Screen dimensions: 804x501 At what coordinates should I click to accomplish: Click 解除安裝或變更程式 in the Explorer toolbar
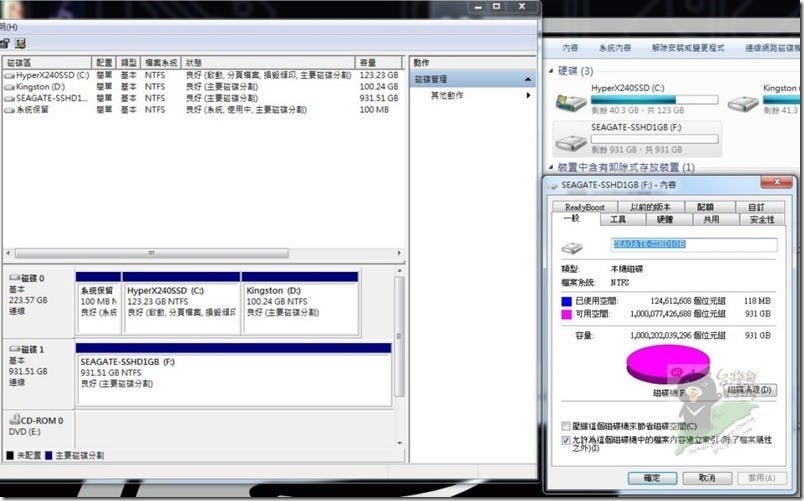tap(688, 48)
